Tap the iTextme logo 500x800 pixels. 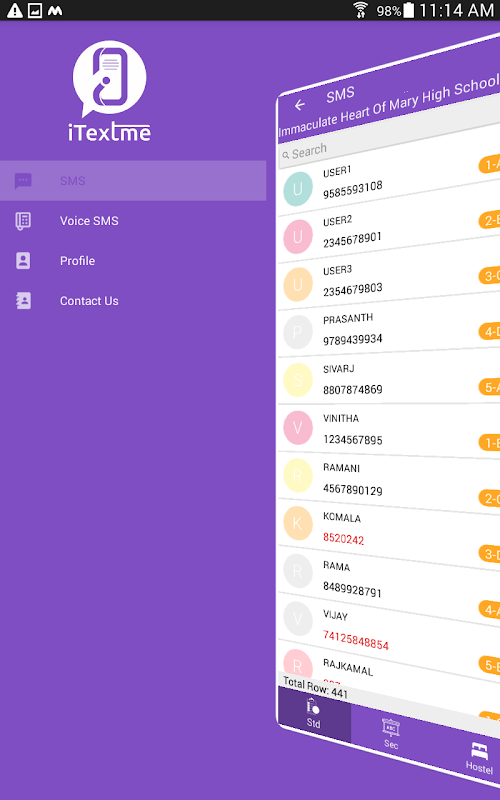(109, 91)
